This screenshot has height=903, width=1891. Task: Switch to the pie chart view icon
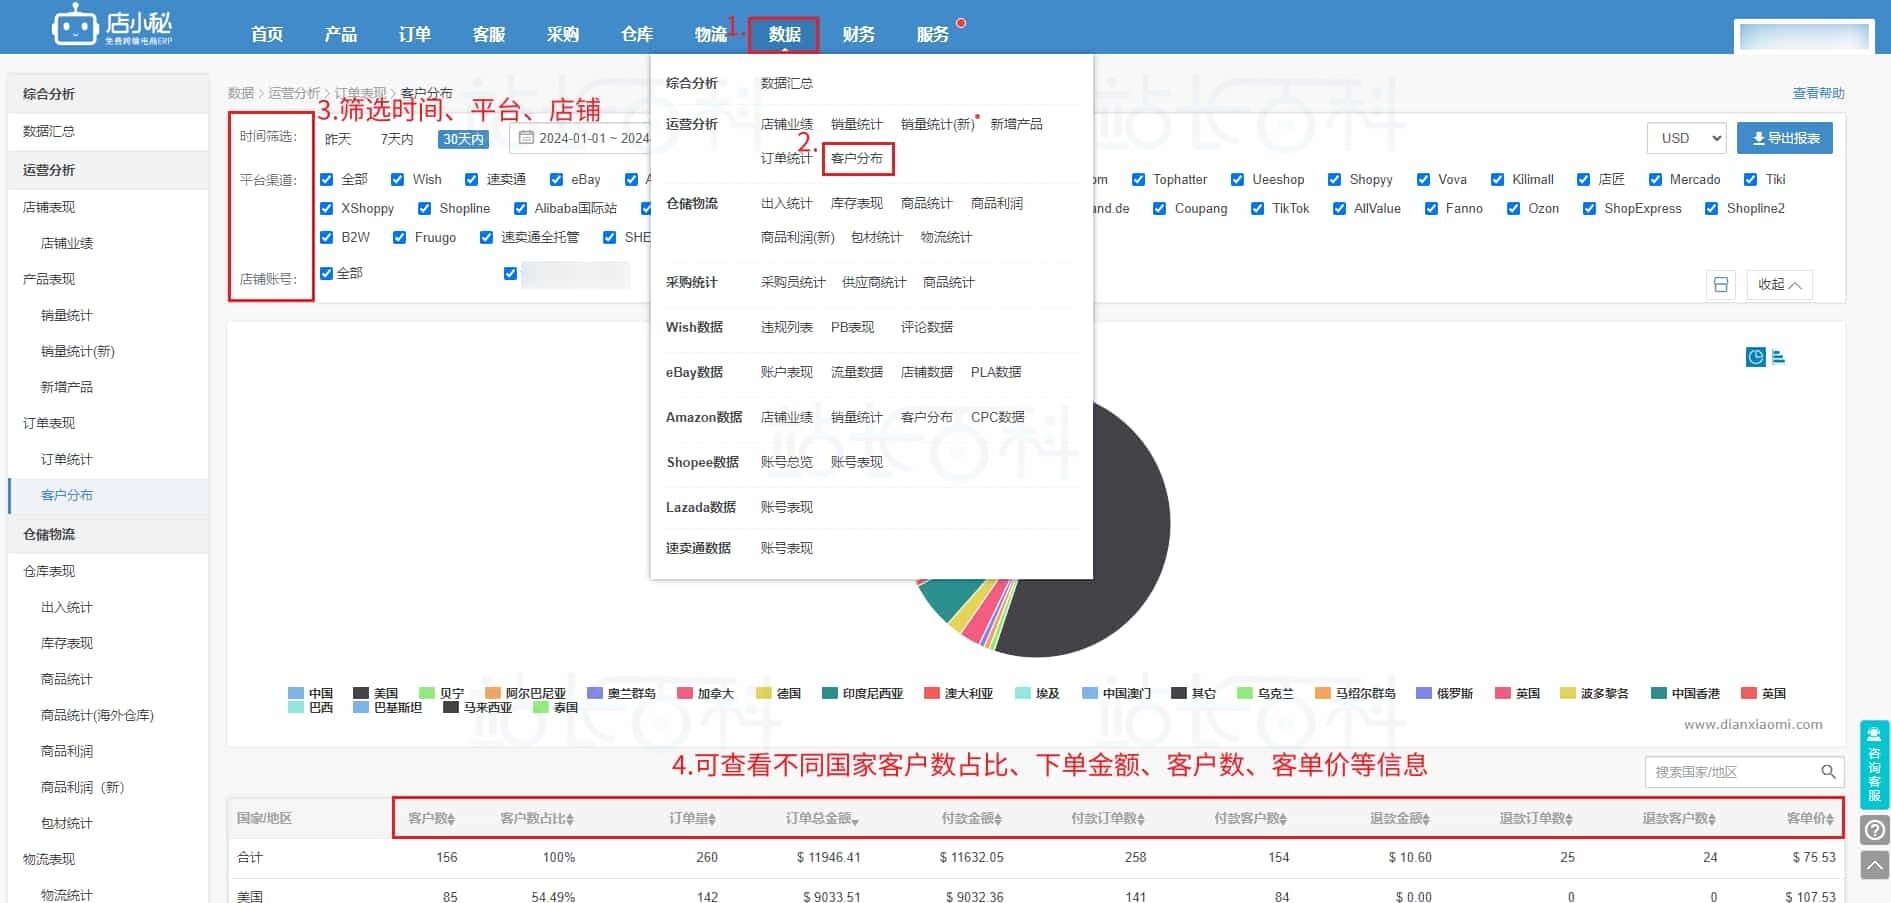[x=1755, y=357]
